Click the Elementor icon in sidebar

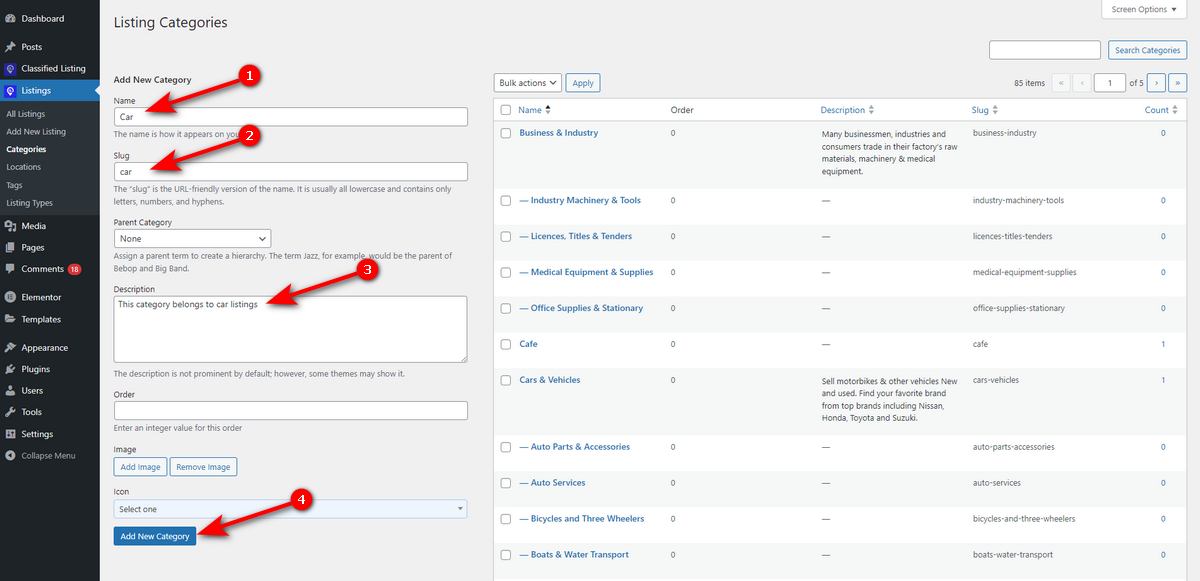[x=9, y=297]
